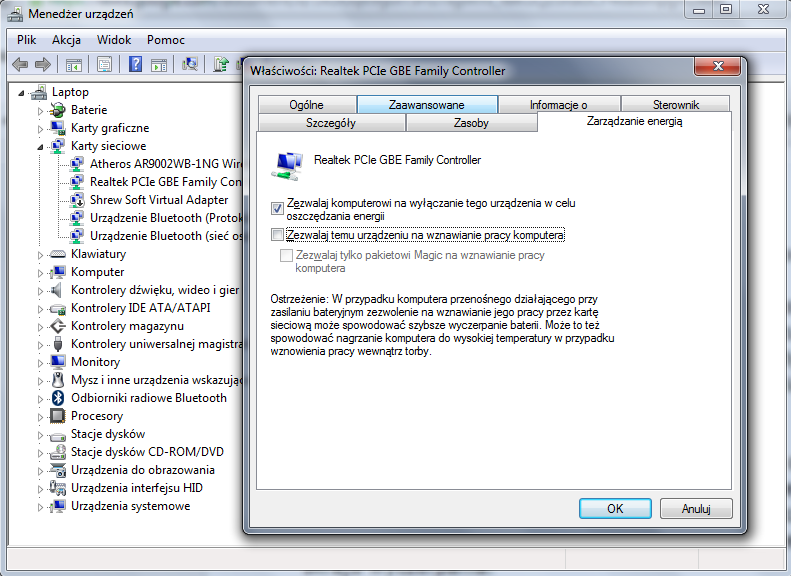Click the Urządzenia do obrazowania camera icon

pos(58,470)
